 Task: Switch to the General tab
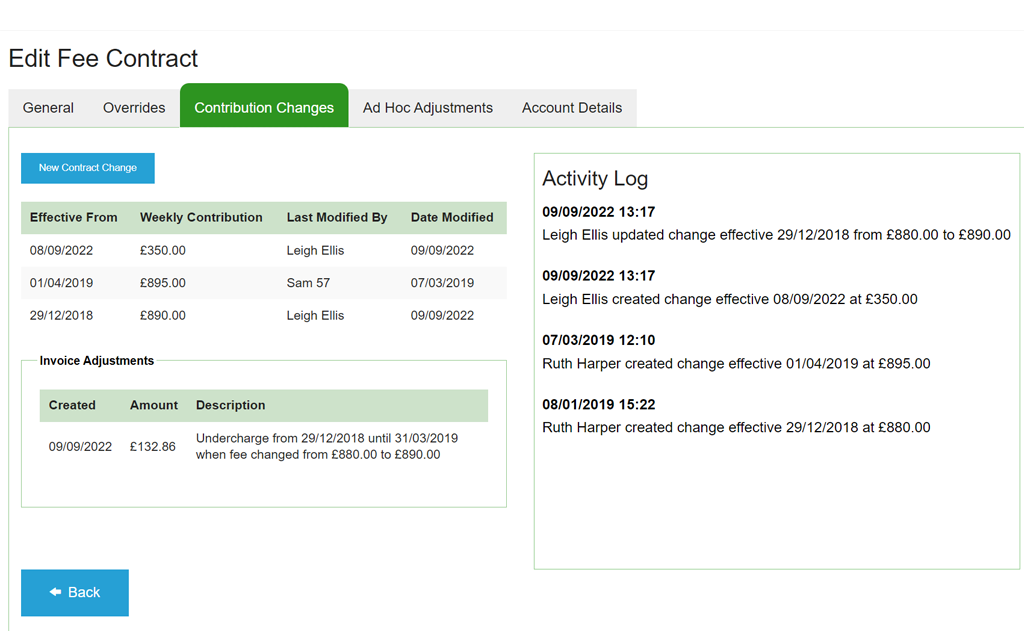pyautogui.click(x=48, y=107)
